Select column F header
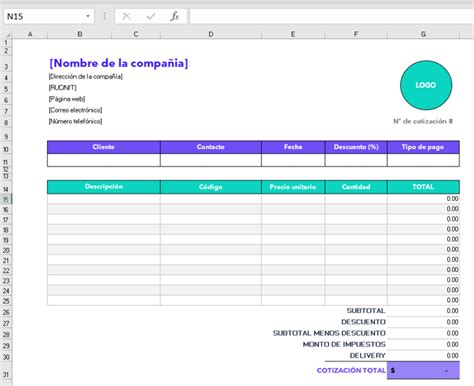Viewport: 474px width, 386px height. click(356, 34)
